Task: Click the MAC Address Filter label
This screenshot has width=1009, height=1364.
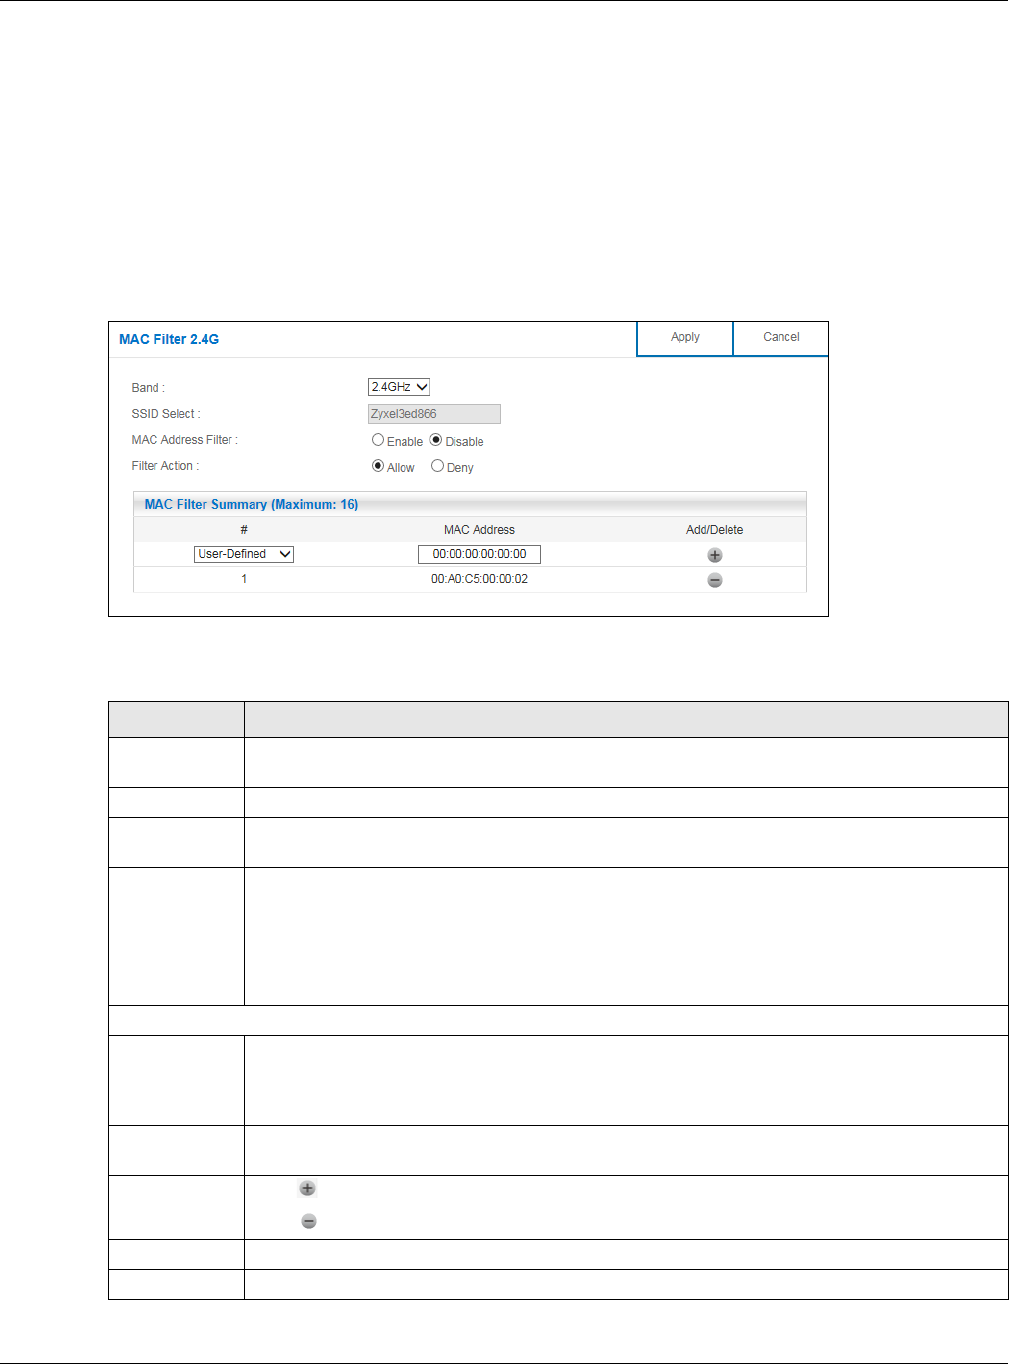Action: pyautogui.click(x=185, y=440)
